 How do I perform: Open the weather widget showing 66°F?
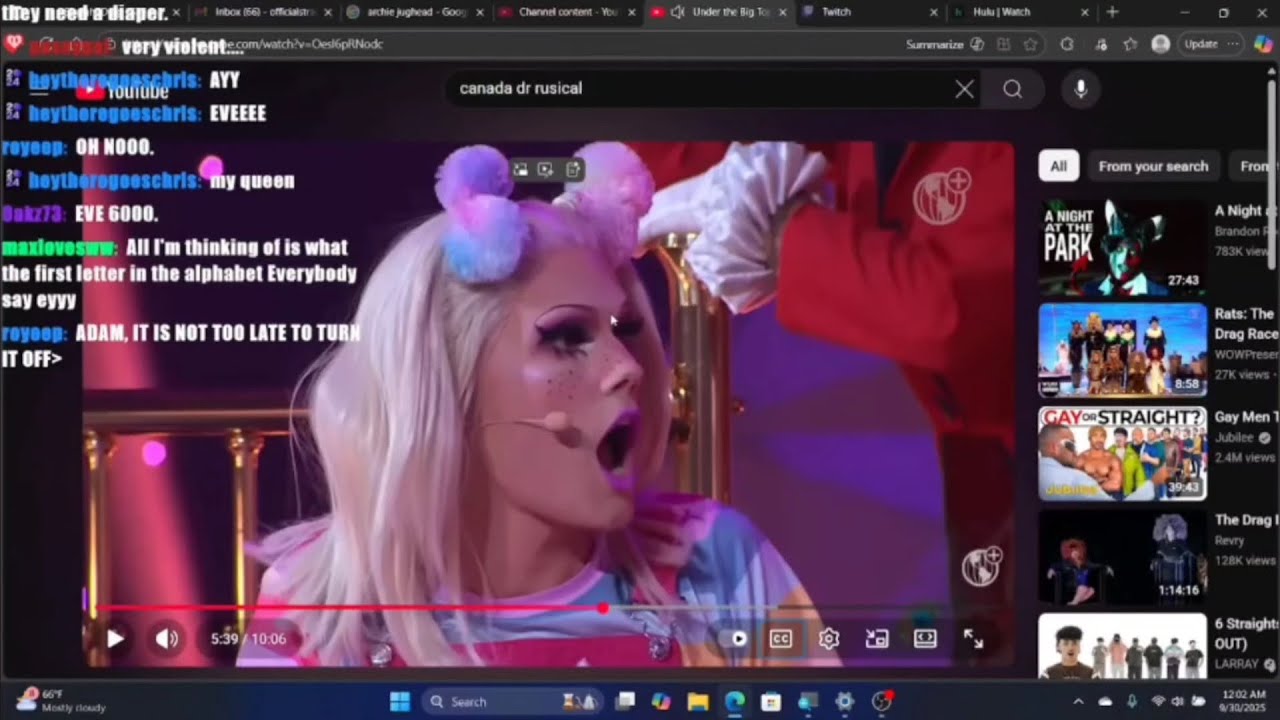(60, 700)
